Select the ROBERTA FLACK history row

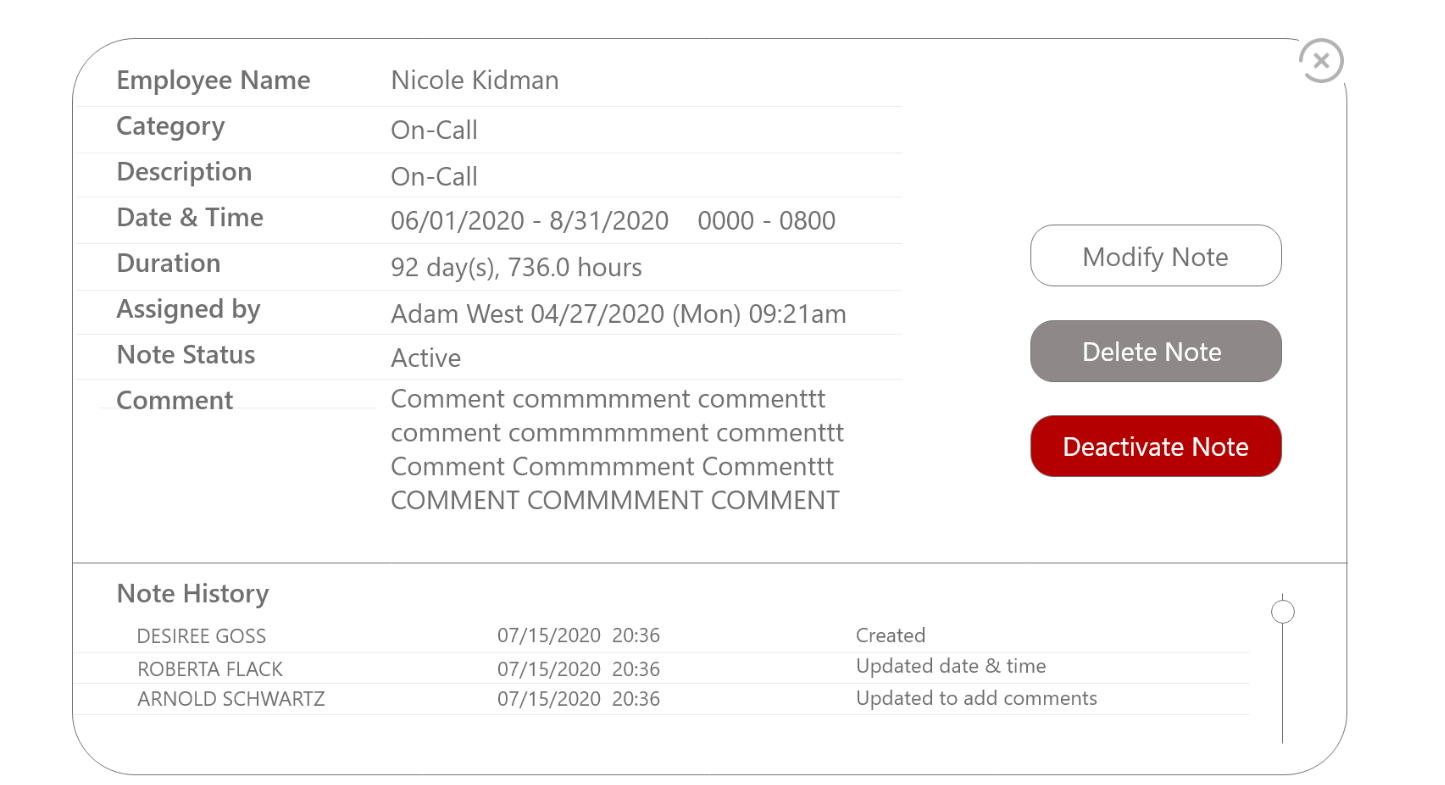click(210, 669)
